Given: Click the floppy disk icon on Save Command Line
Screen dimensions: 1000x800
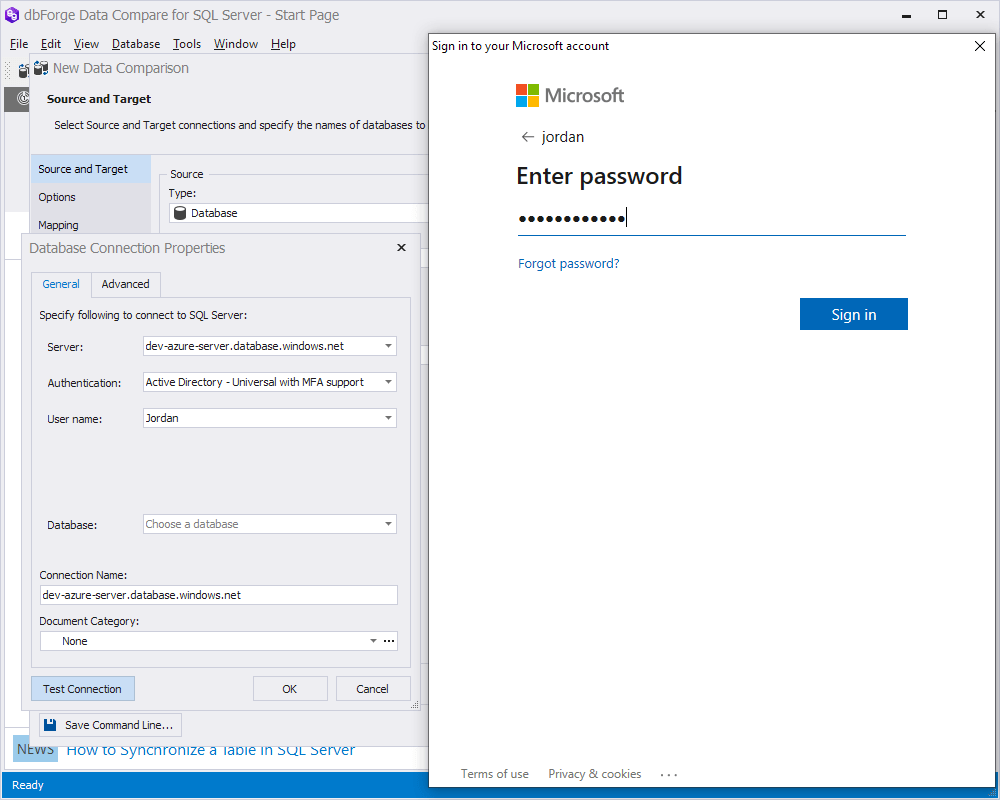Looking at the screenshot, I should pos(48,724).
